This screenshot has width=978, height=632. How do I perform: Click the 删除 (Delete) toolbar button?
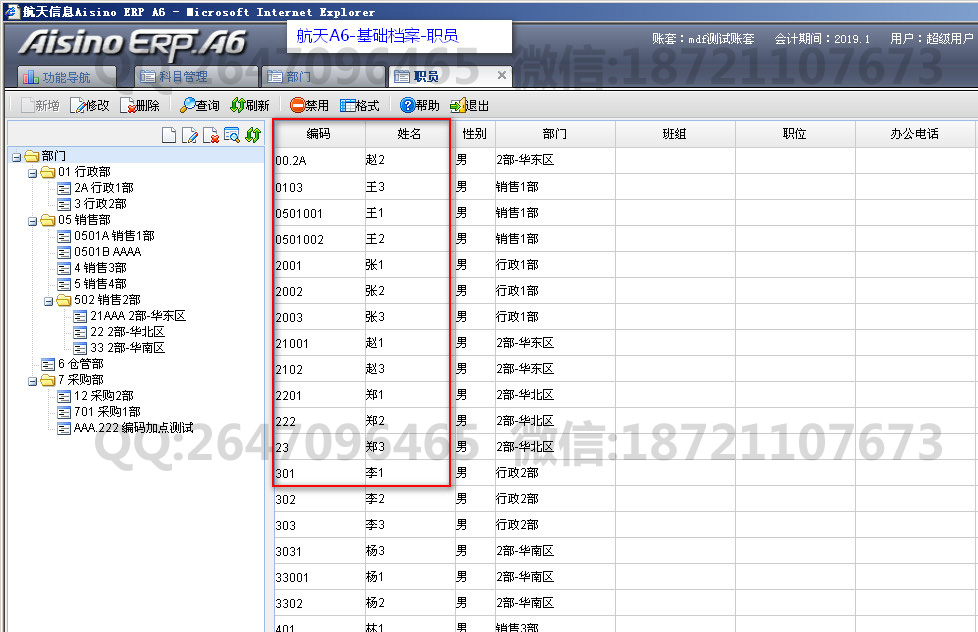(140, 105)
